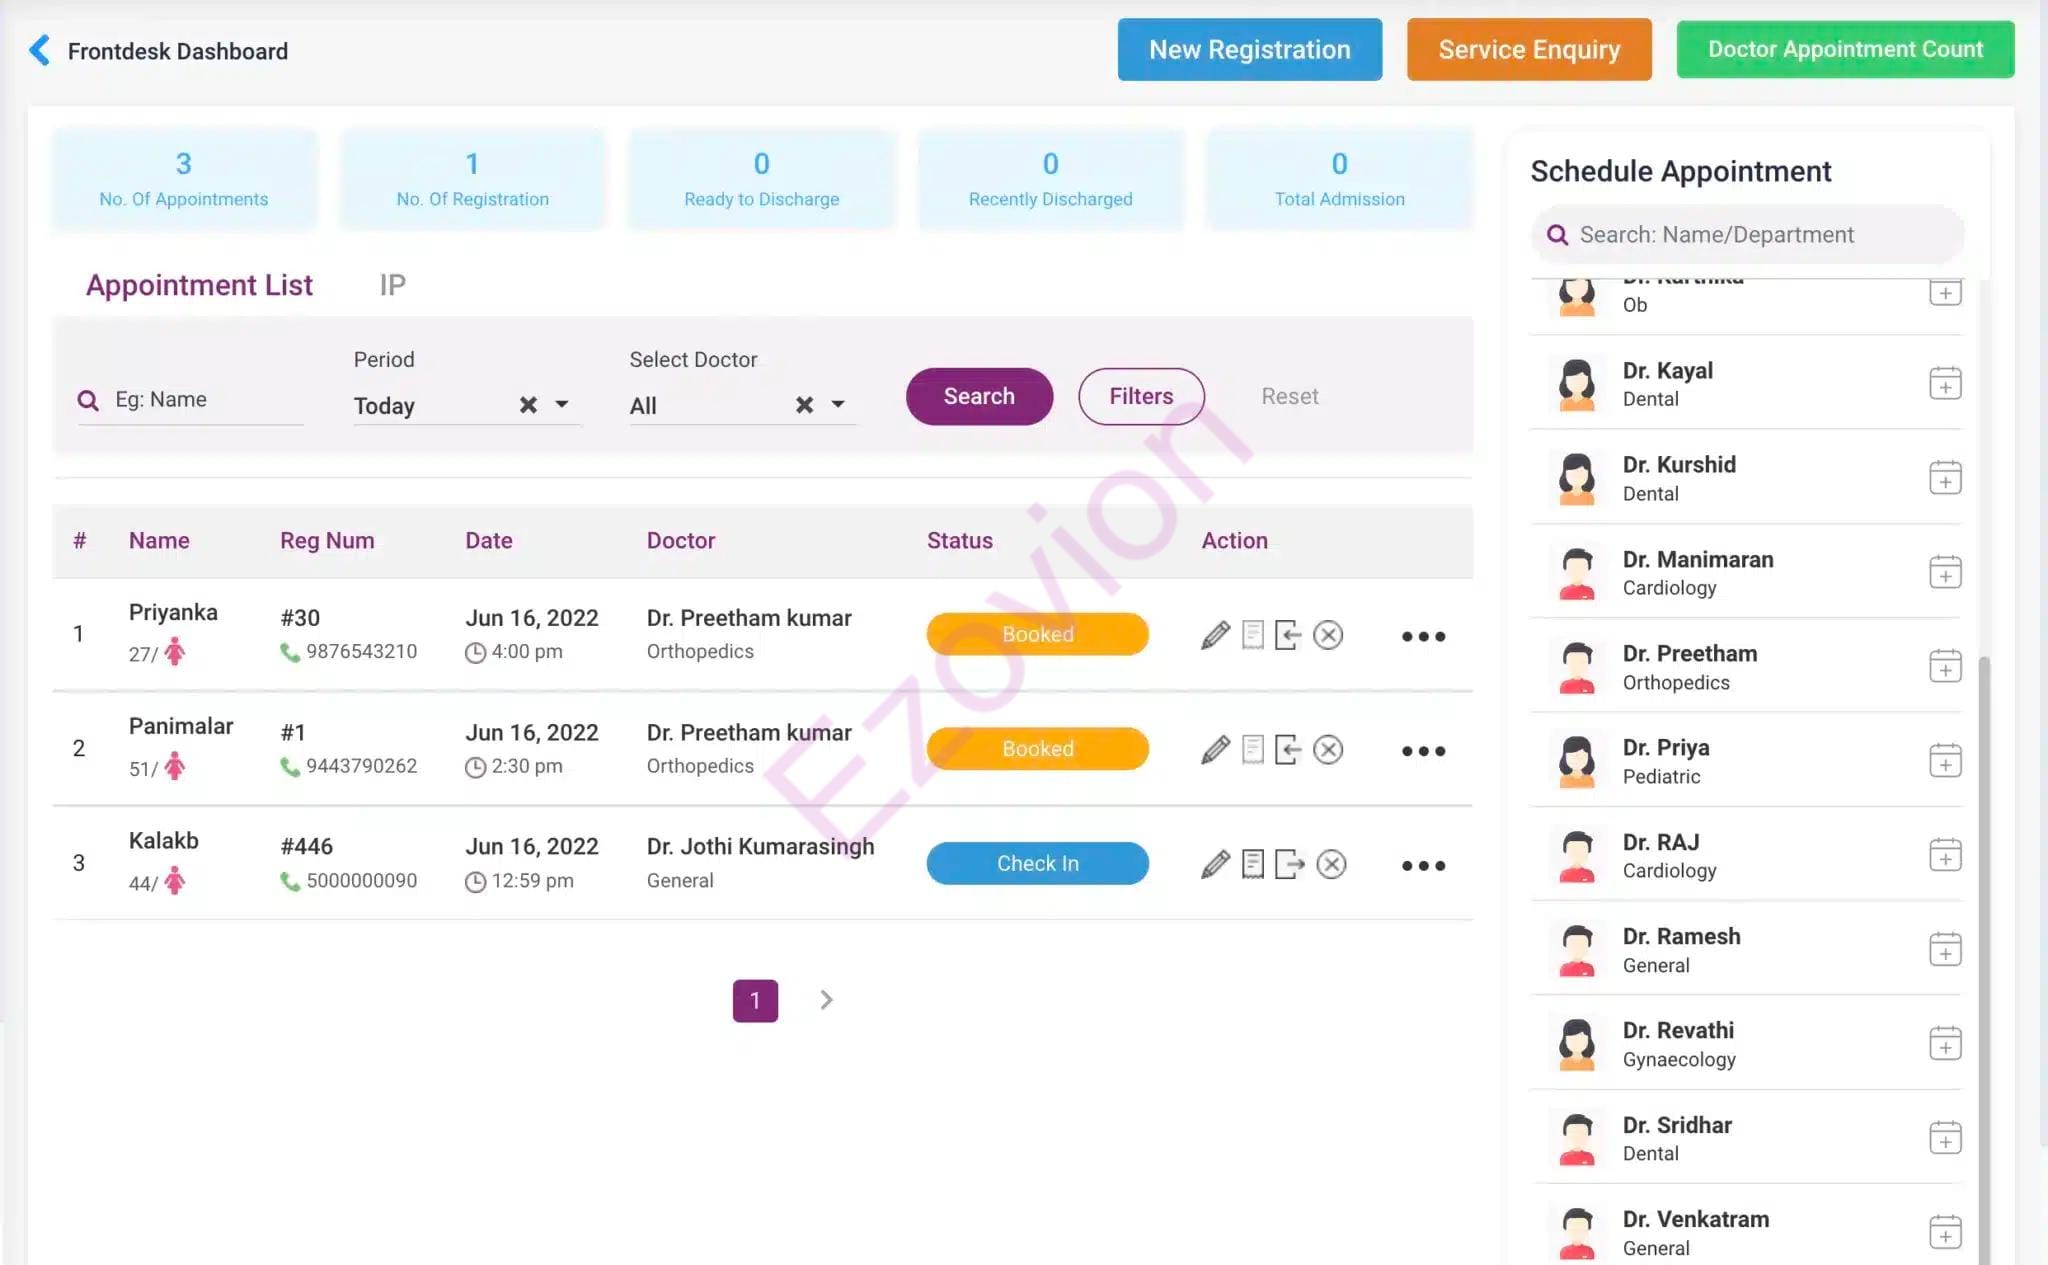The image size is (2048, 1265).
Task: Open the Select Doctor dropdown arrow
Action: pos(838,405)
